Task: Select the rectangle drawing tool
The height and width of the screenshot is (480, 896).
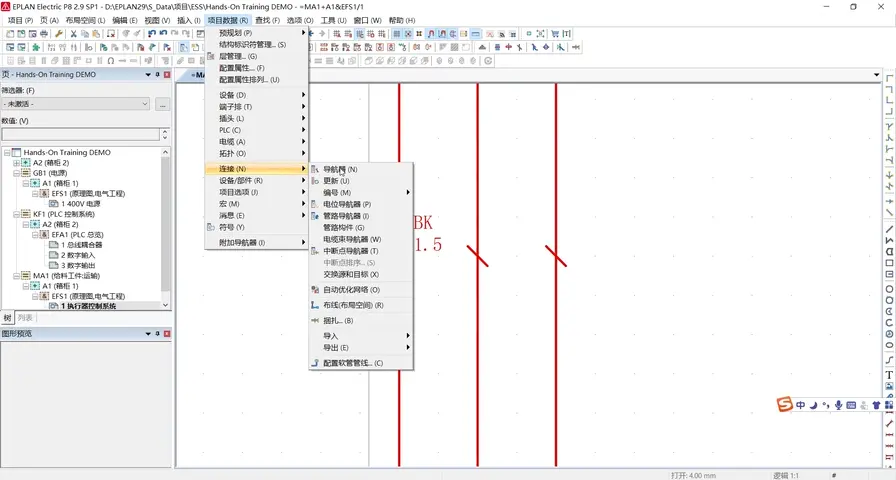Action: 890,263
